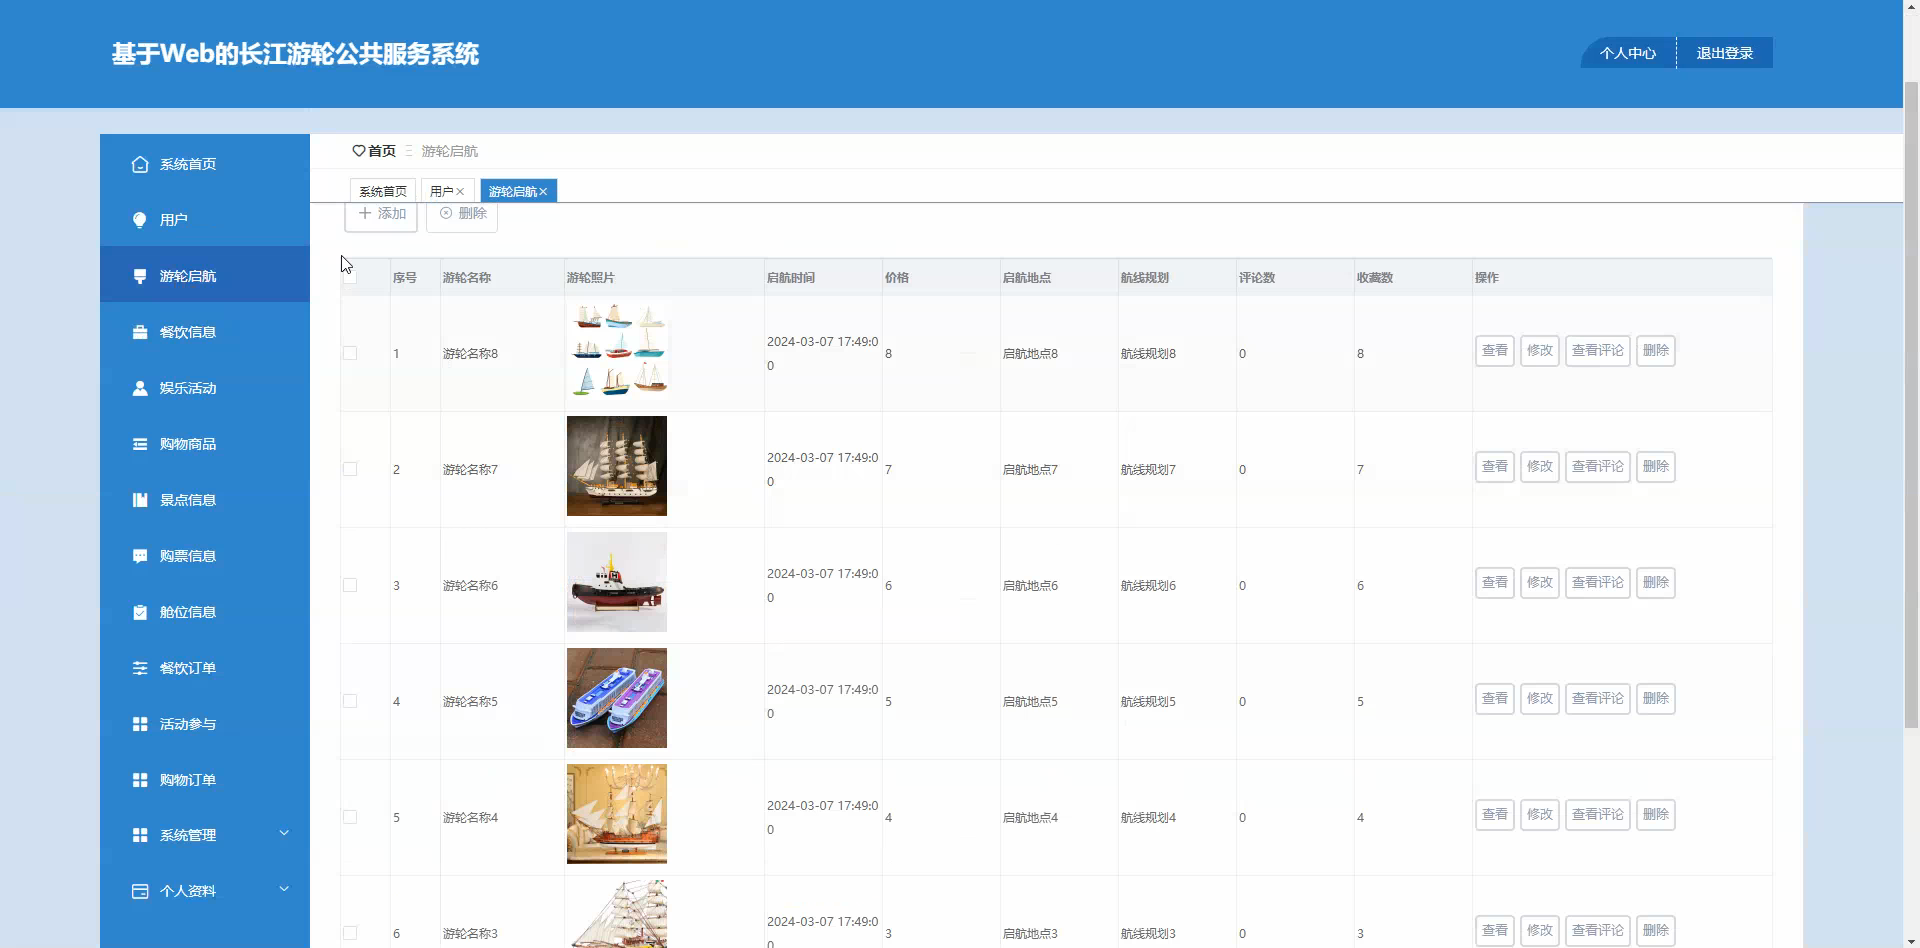Click the heart icon in breadcrumb
The height and width of the screenshot is (948, 1920).
pos(359,151)
